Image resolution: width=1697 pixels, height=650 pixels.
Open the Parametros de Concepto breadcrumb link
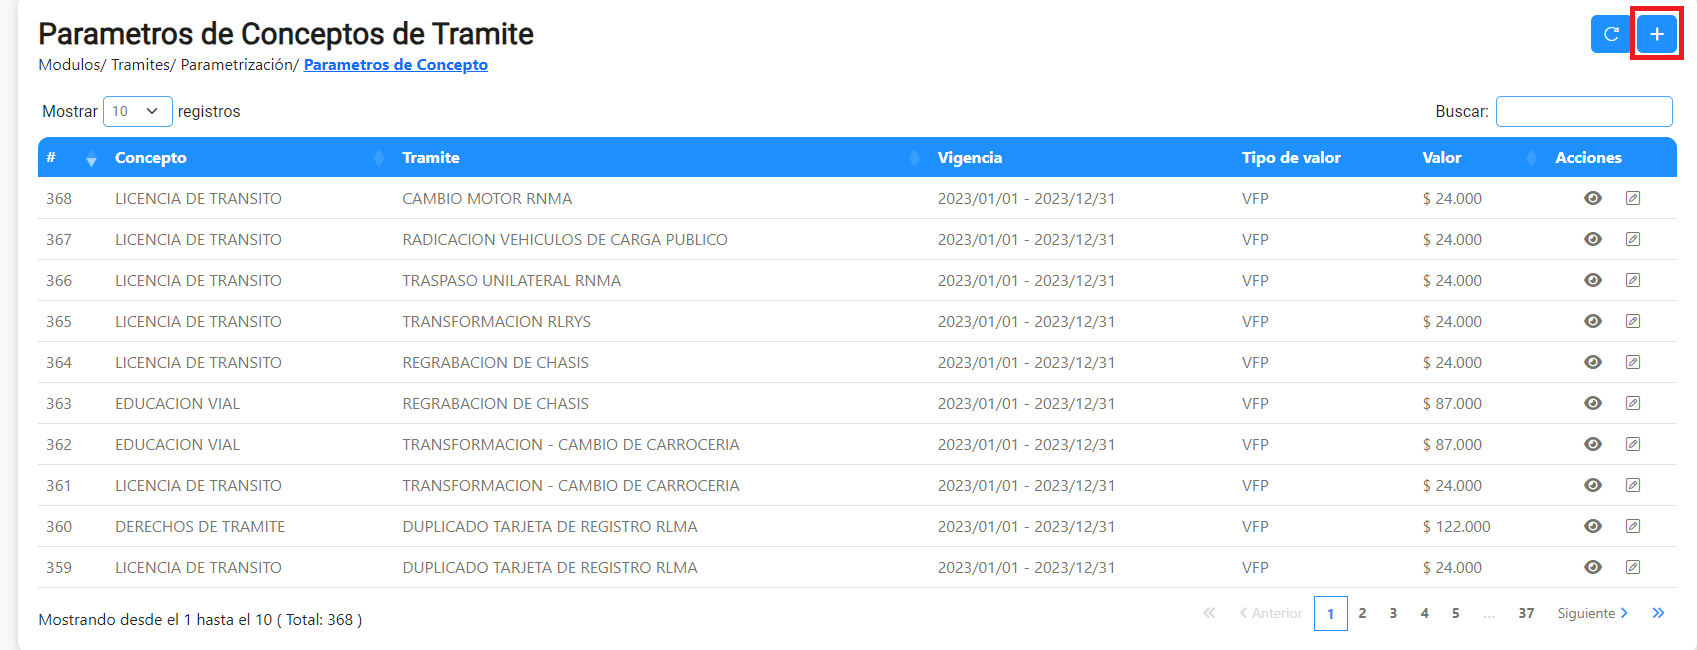pos(396,64)
